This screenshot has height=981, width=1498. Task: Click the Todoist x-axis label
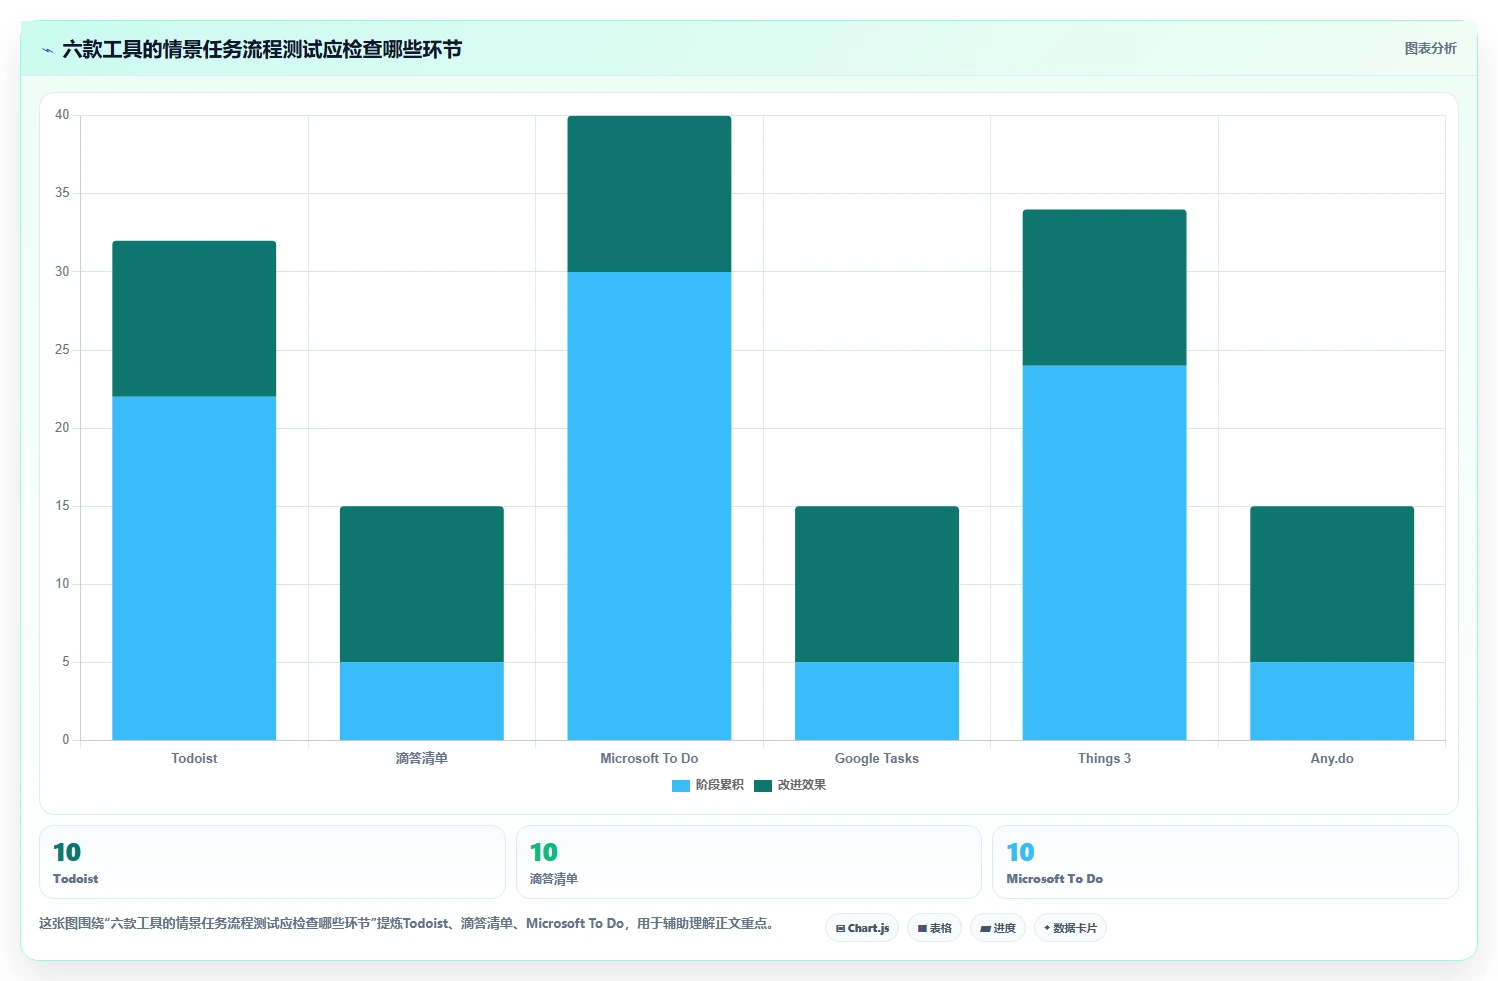point(194,758)
